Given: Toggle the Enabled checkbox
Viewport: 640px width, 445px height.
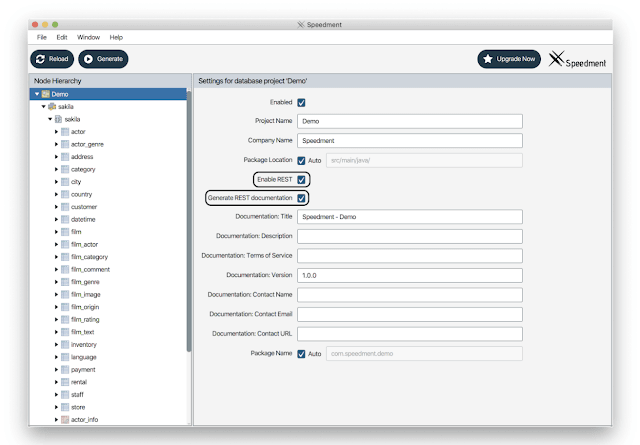Looking at the screenshot, I should coord(301,102).
